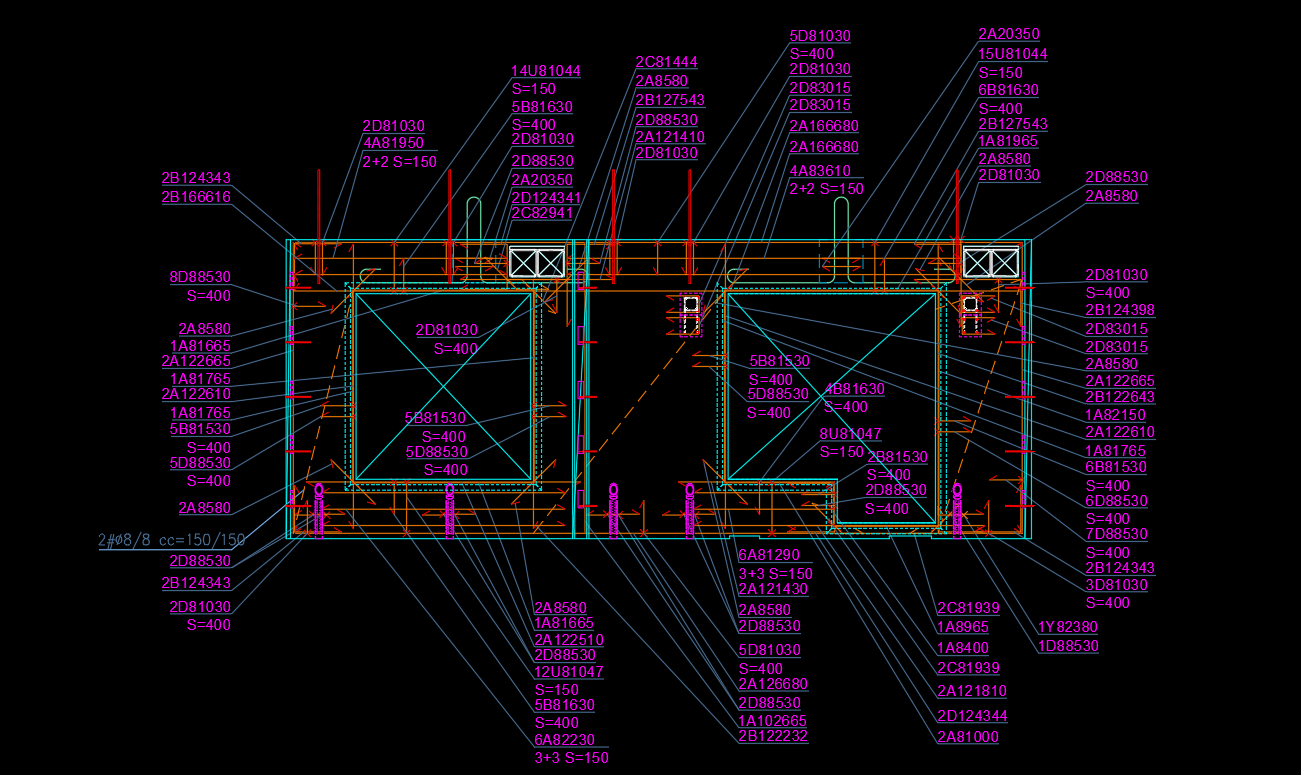Screen dimensions: 1301x775
Task: Click the 14U81044 rebar label
Action: [x=545, y=71]
